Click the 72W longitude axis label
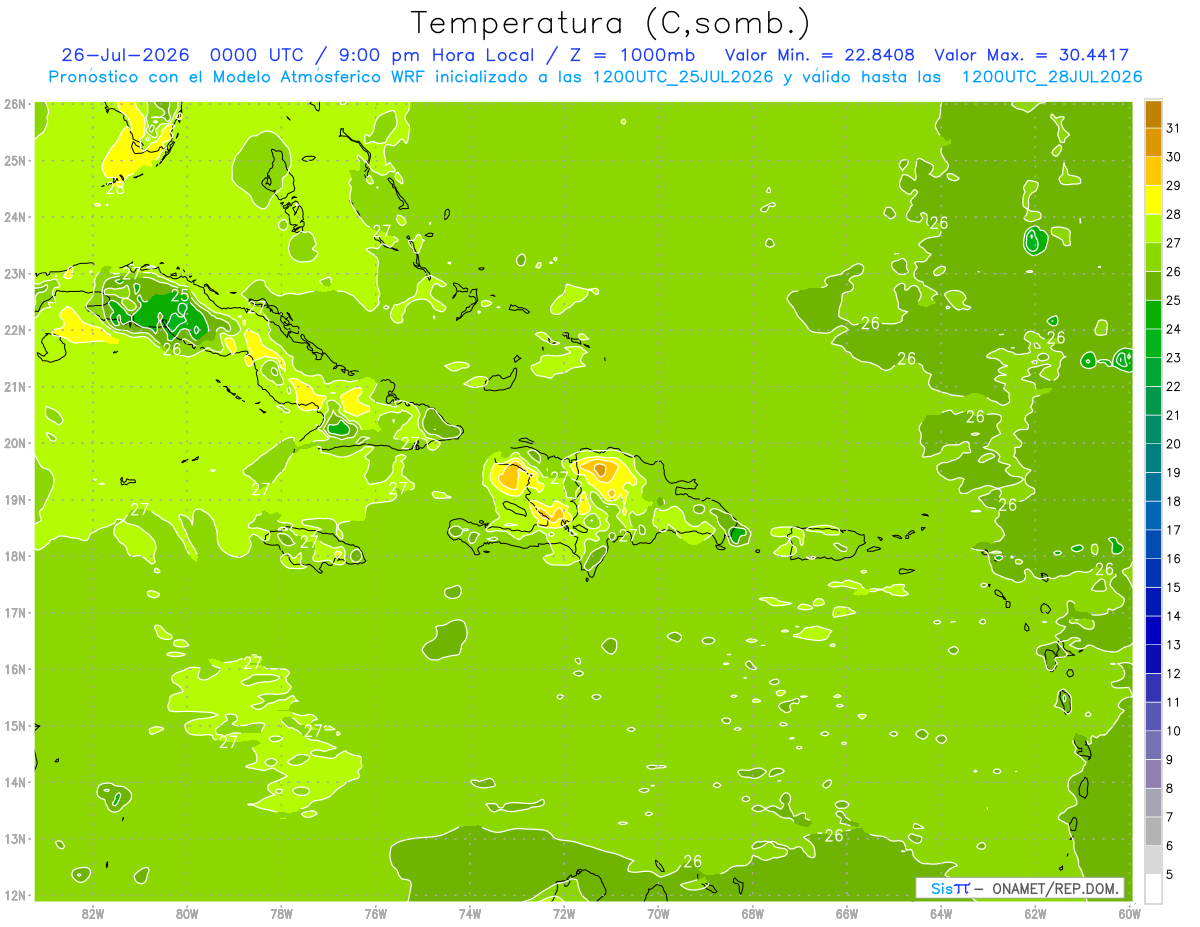The height and width of the screenshot is (927, 1200). click(564, 912)
